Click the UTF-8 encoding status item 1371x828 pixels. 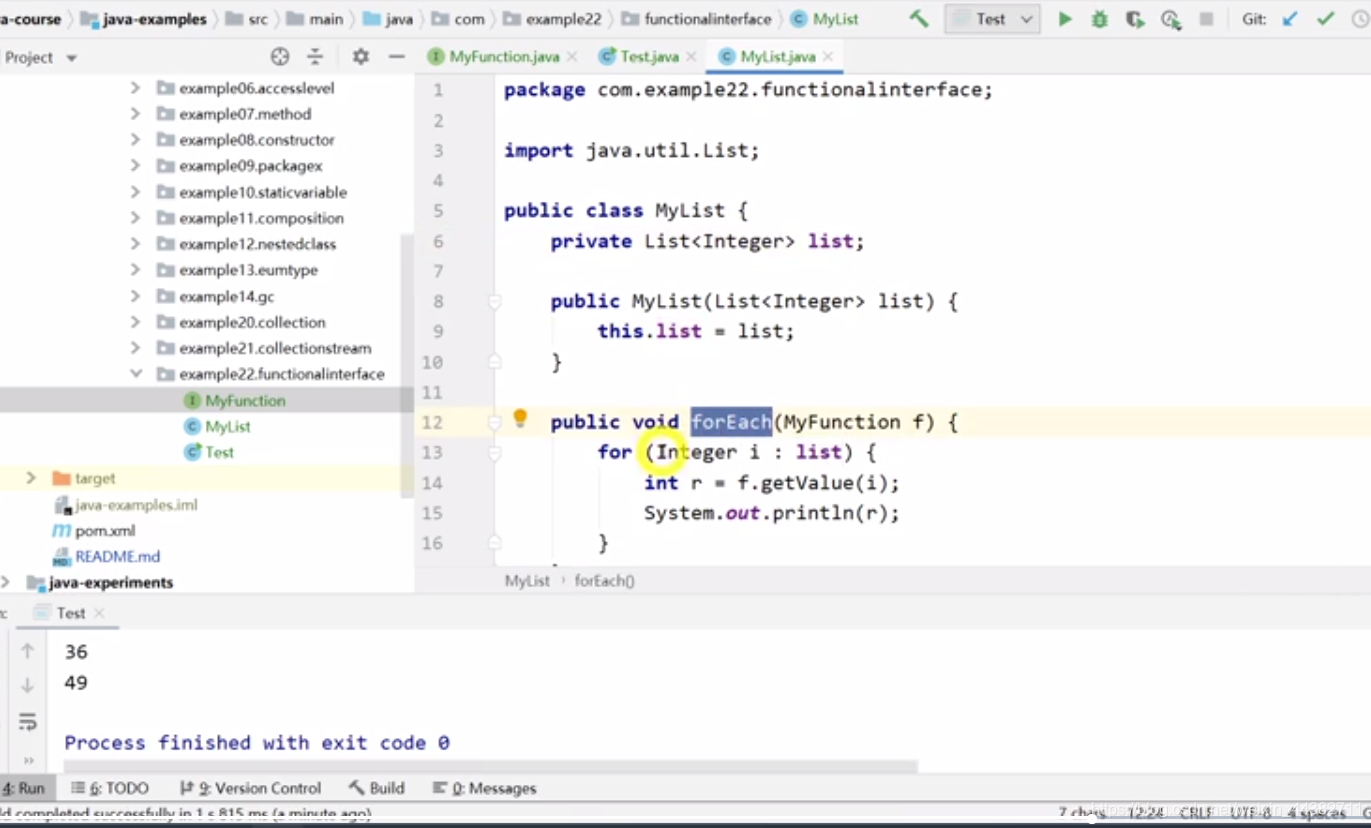coord(1252,813)
